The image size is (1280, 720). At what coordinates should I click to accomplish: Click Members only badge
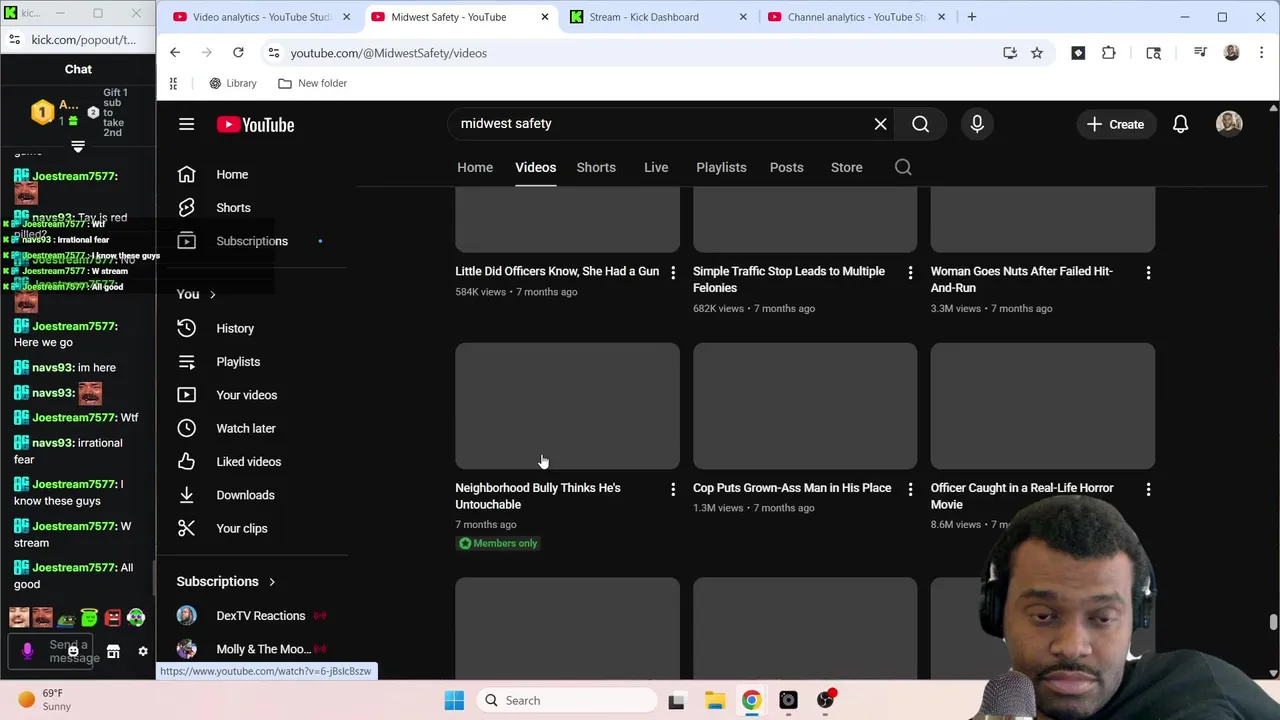(498, 543)
